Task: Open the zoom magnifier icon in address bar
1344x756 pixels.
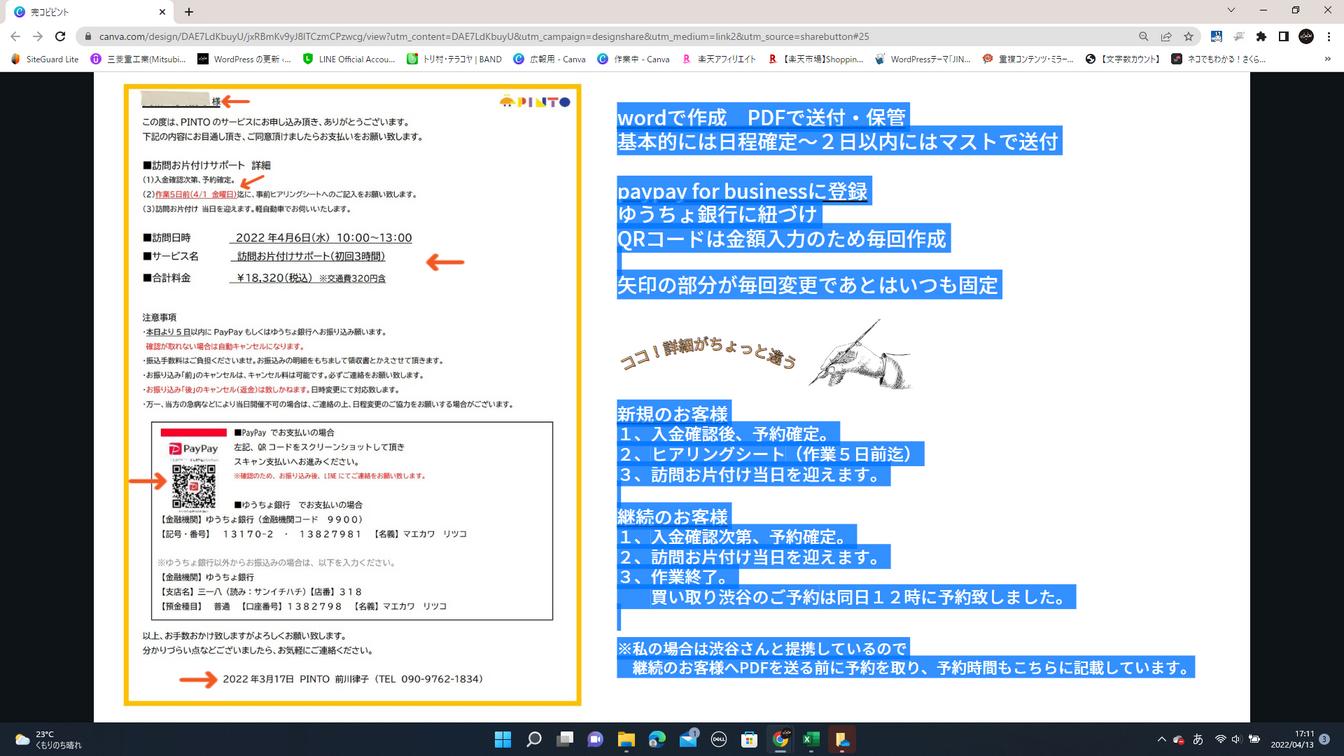Action: coord(1144,36)
